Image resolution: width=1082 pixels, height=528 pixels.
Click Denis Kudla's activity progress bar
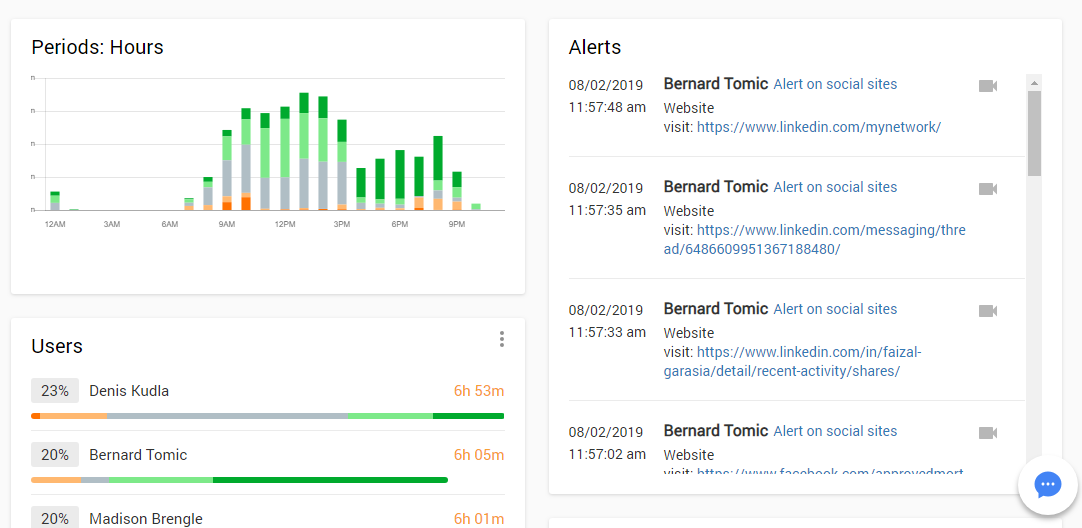click(267, 416)
